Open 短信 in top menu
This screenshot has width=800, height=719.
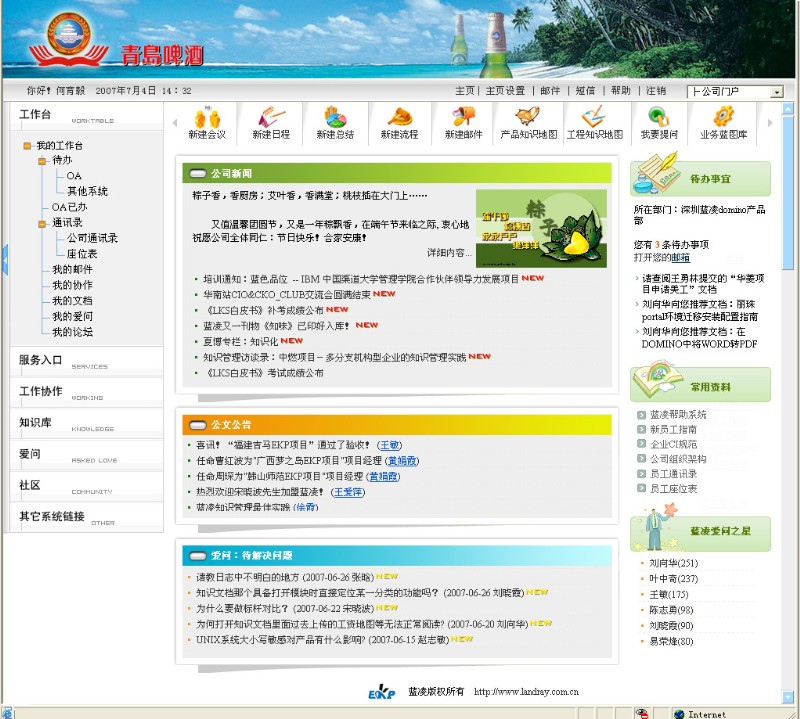(585, 91)
